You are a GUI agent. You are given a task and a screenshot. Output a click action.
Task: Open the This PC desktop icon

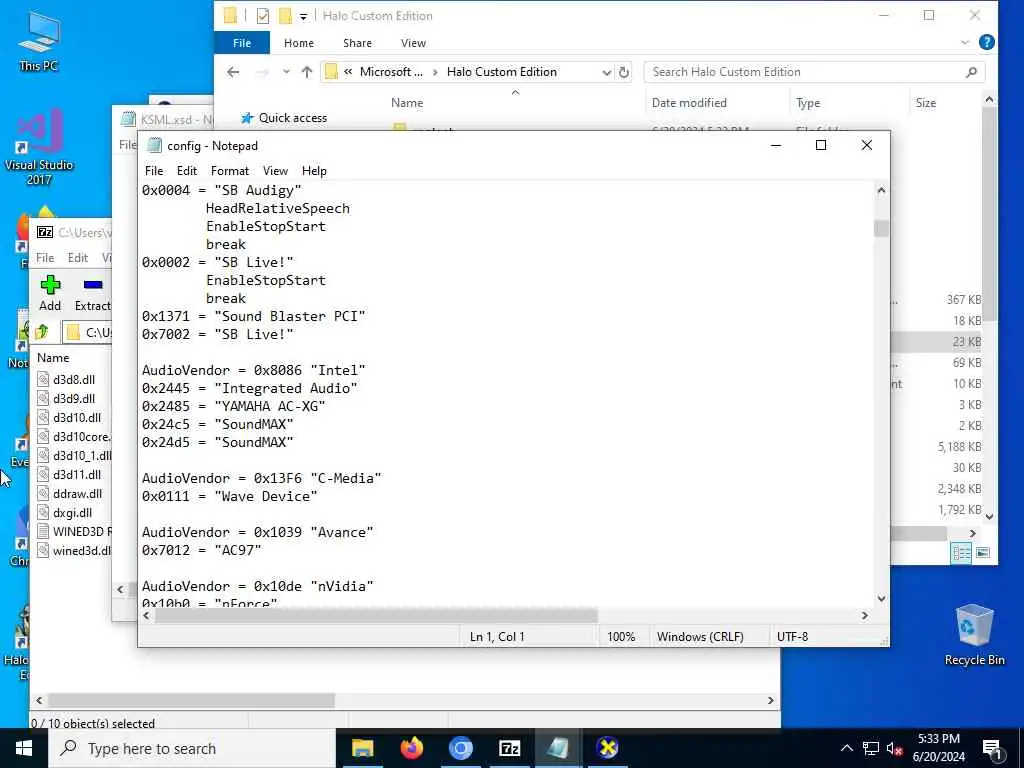[x=39, y=41]
